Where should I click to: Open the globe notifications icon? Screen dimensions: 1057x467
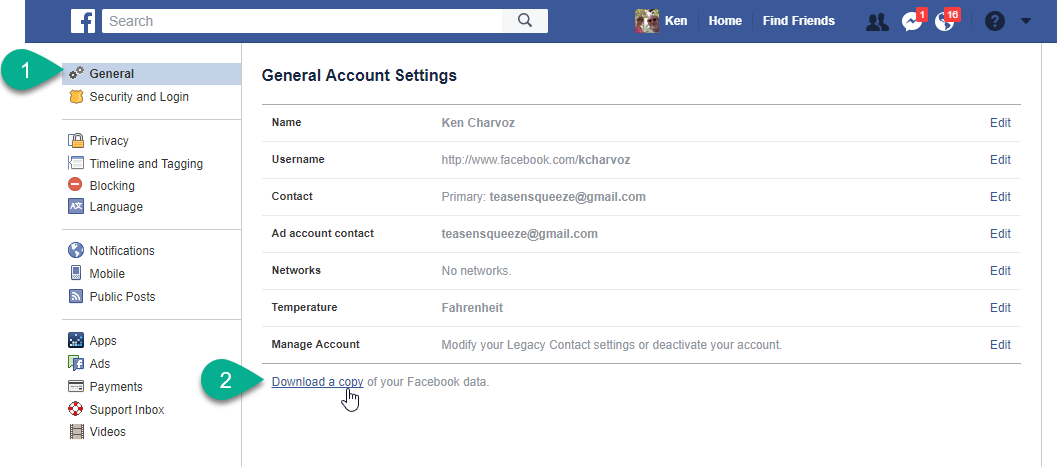945,22
